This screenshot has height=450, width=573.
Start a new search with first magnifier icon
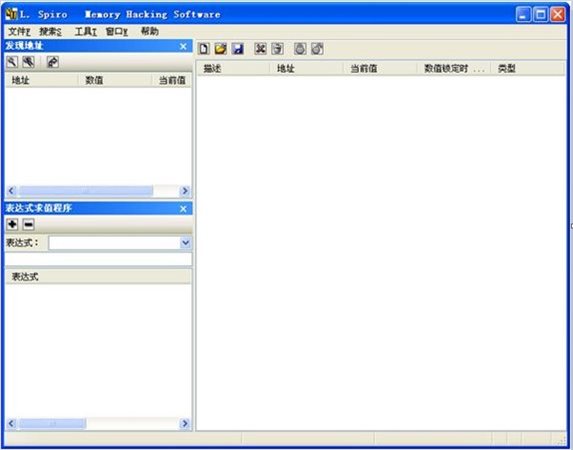[x=12, y=62]
